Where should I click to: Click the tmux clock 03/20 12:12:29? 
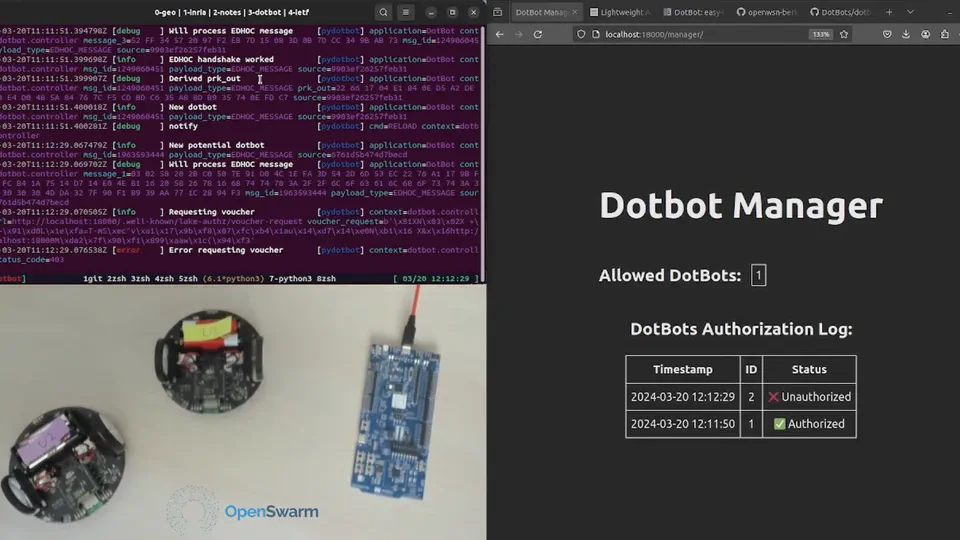435,279
